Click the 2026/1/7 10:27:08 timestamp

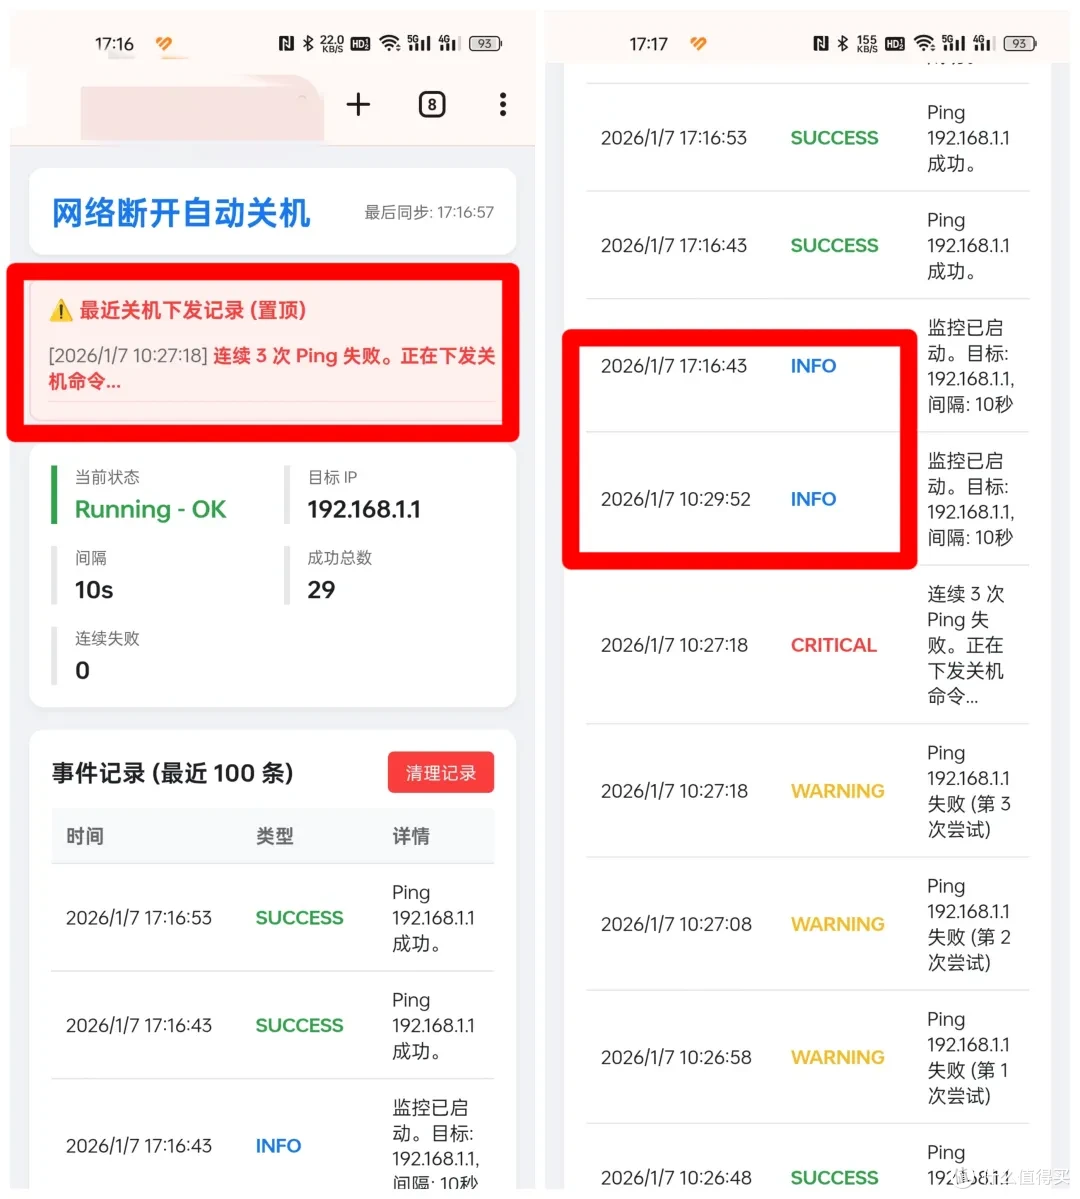click(x=676, y=924)
